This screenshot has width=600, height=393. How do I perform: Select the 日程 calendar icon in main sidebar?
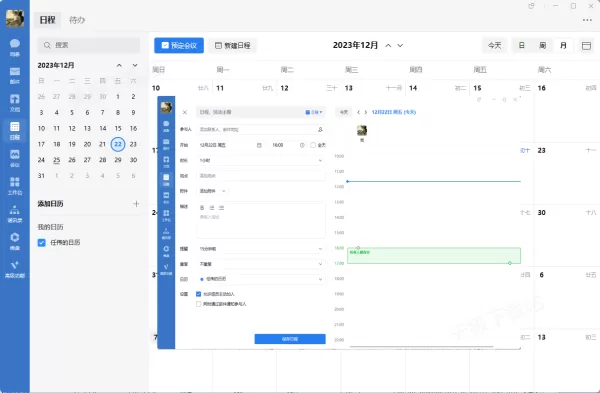(x=15, y=130)
